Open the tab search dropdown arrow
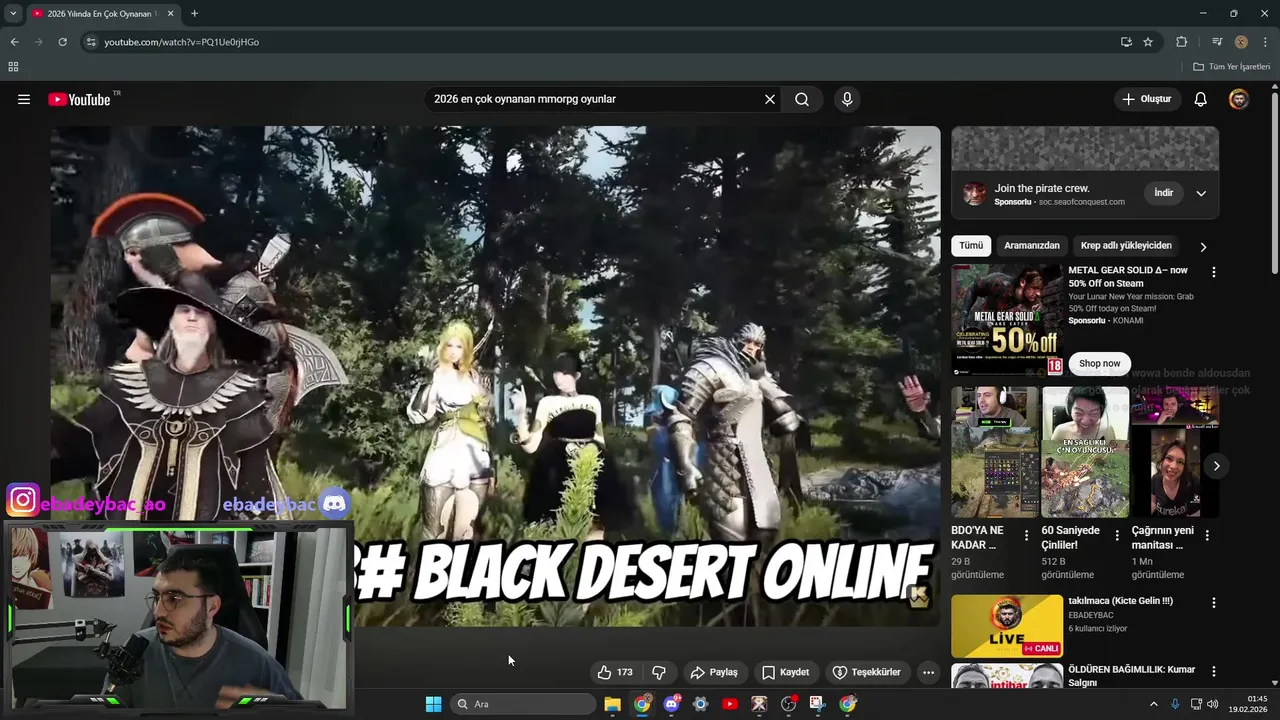Viewport: 1280px width, 720px height. (x=13, y=14)
